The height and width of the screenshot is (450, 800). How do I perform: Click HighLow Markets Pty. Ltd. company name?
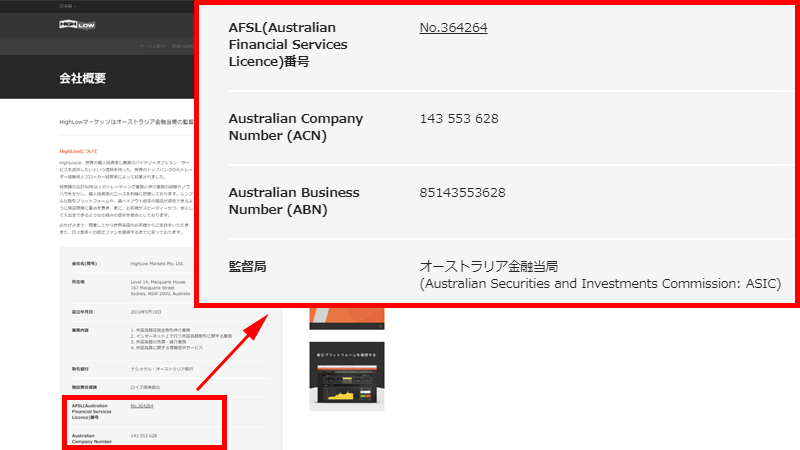click(157, 264)
